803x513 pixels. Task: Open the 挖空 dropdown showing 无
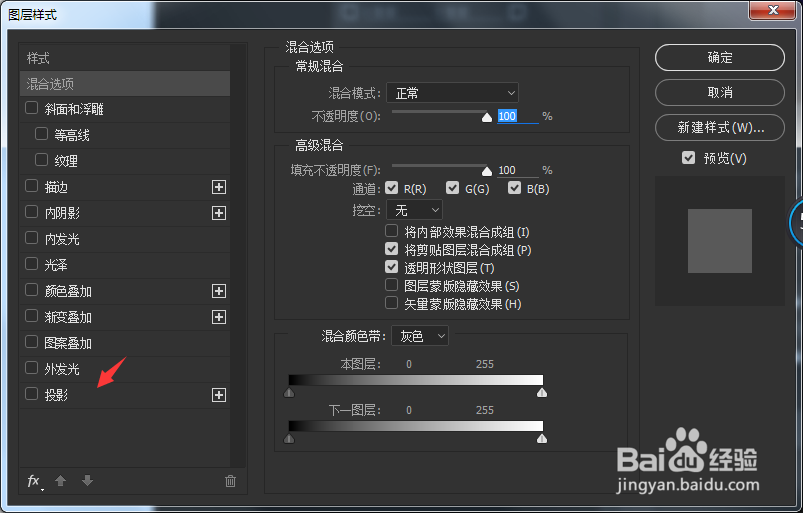(414, 210)
